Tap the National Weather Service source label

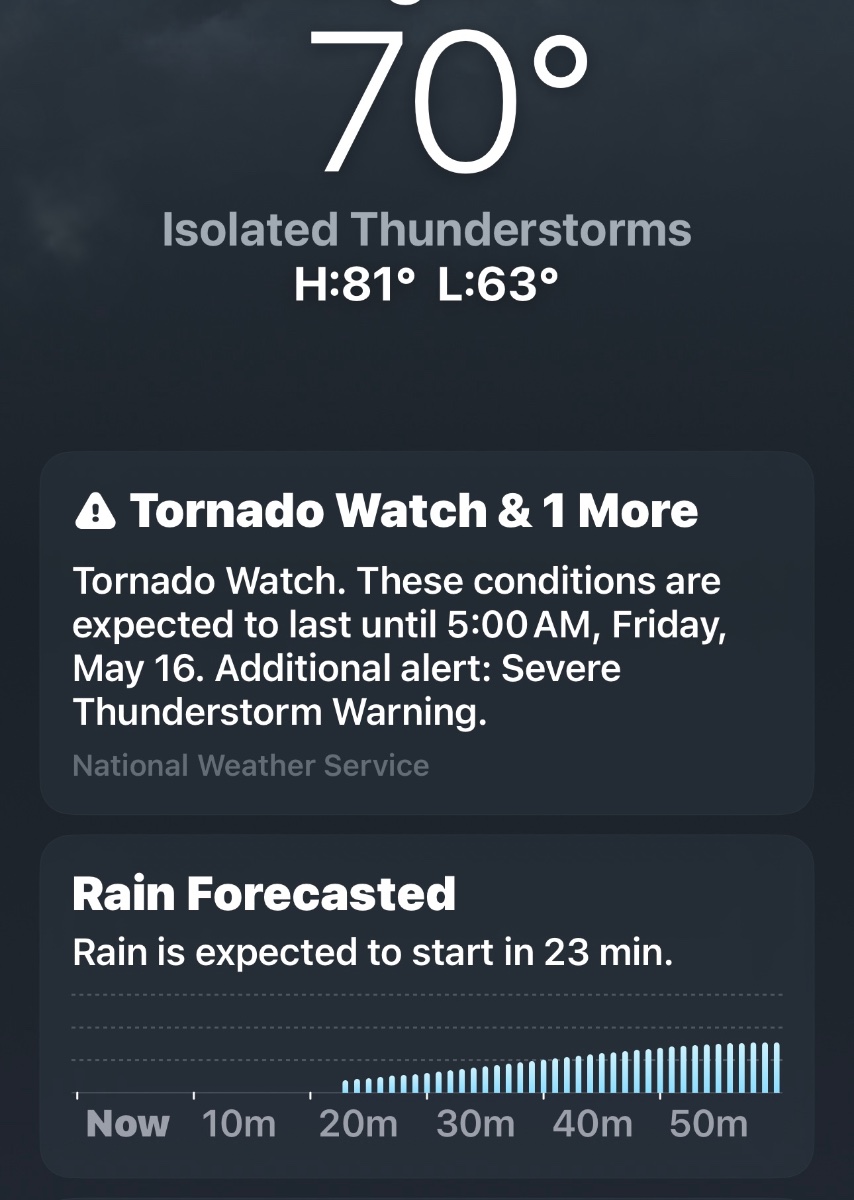(x=251, y=766)
